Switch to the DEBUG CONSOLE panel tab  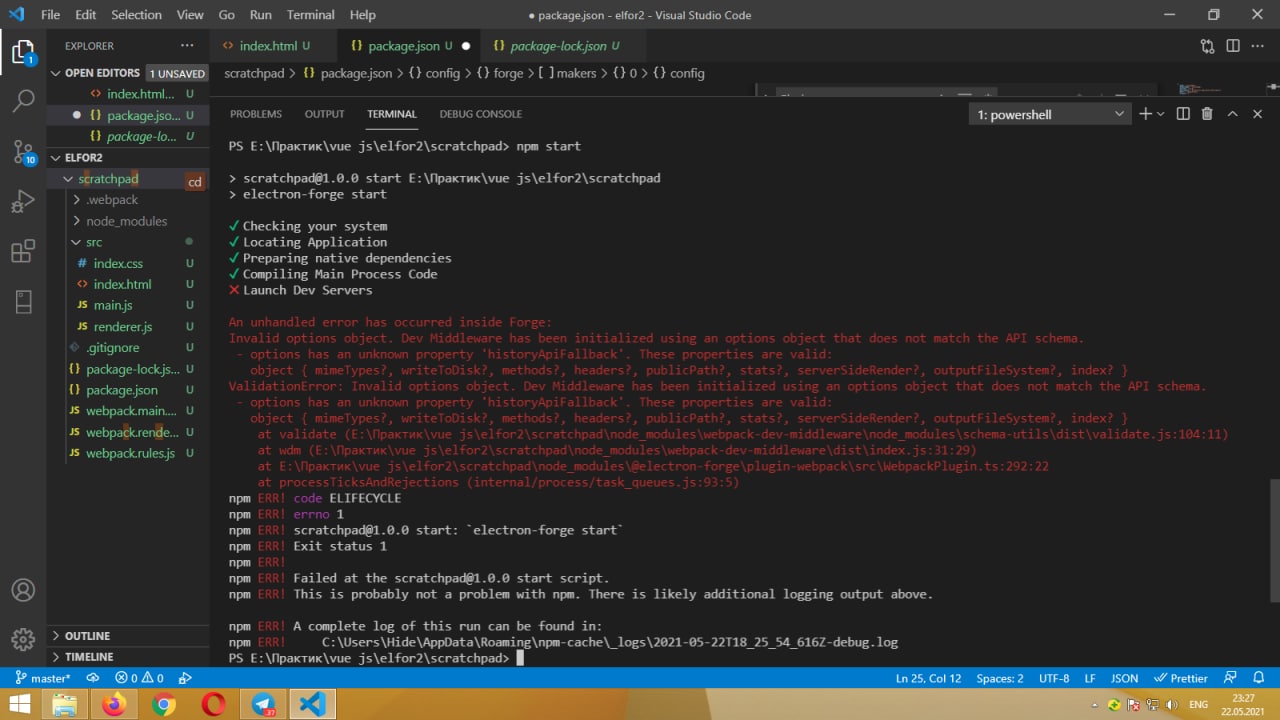coord(481,114)
